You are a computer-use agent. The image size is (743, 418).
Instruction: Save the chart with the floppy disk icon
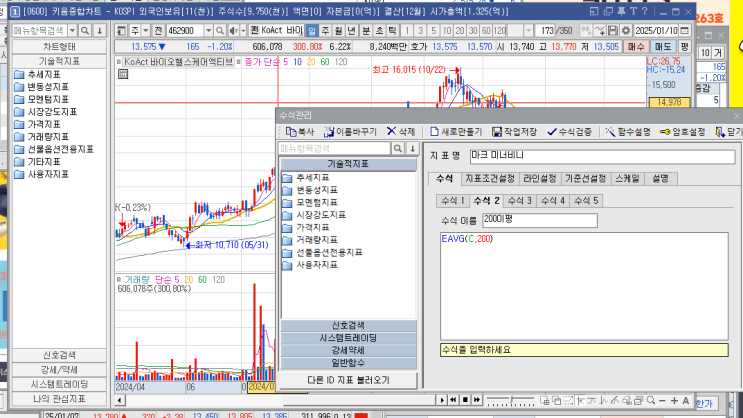pos(613,31)
